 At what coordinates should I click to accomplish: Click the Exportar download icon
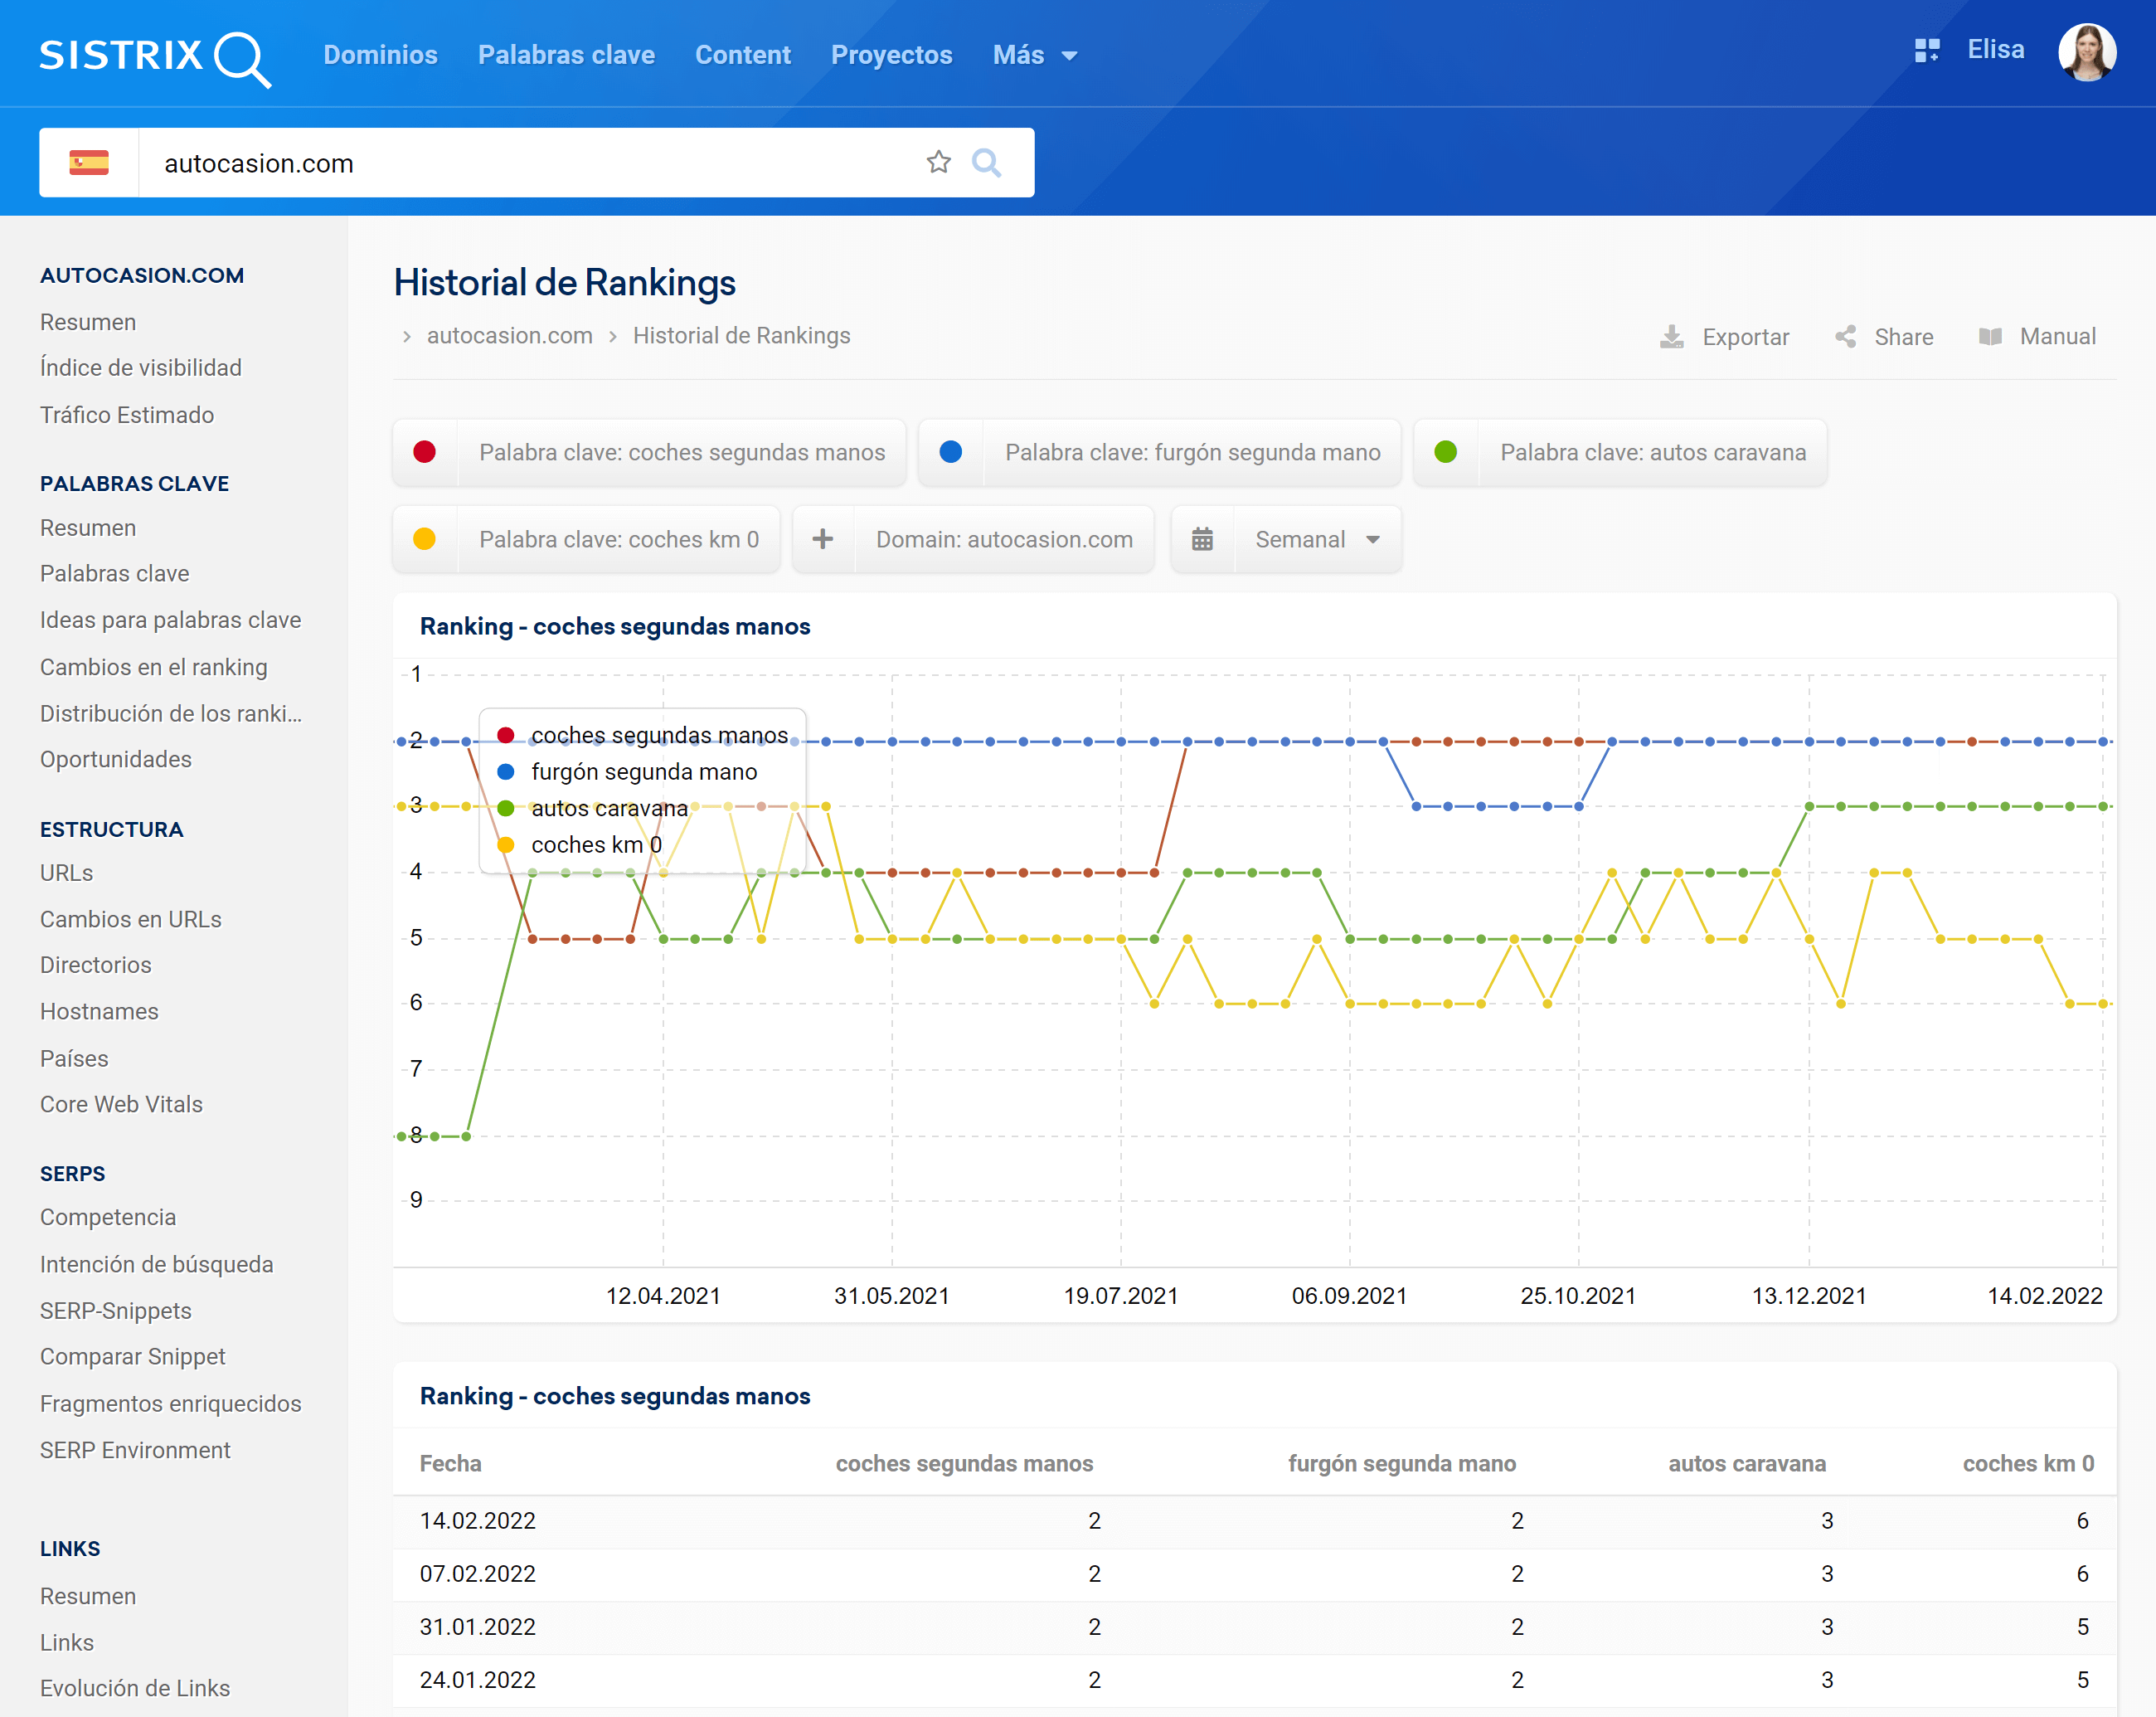[x=1671, y=337]
